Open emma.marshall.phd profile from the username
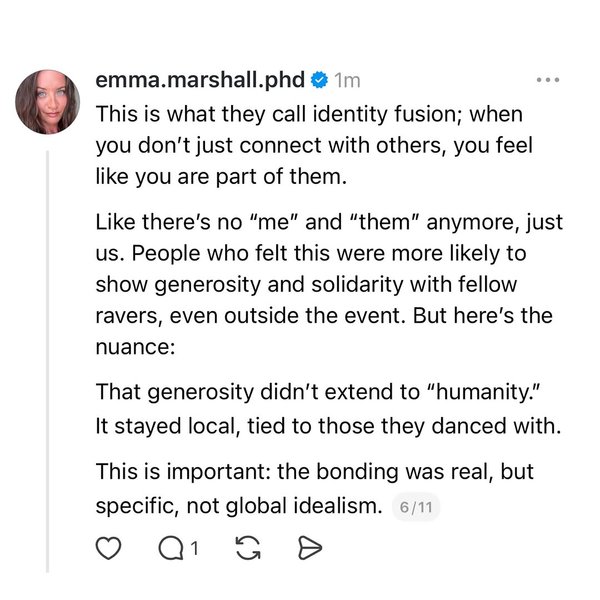600x600 pixels. (x=200, y=79)
